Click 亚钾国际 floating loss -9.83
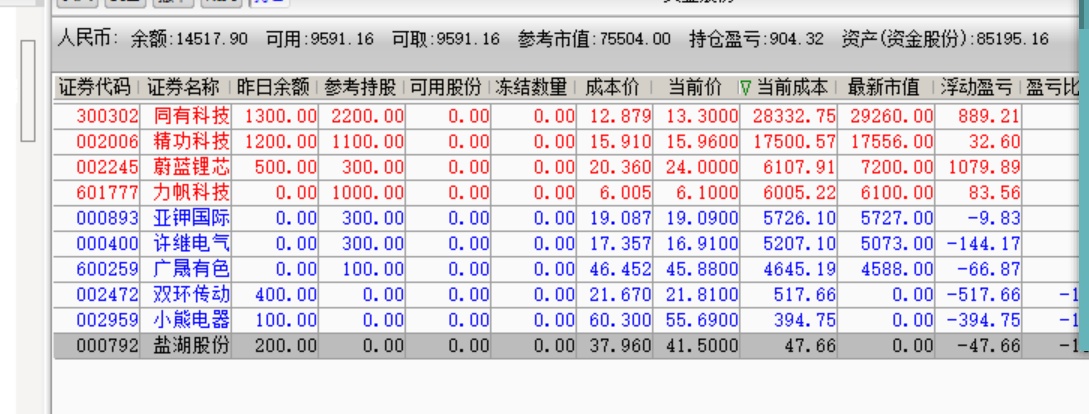This screenshot has width=1089, height=414. (994, 218)
